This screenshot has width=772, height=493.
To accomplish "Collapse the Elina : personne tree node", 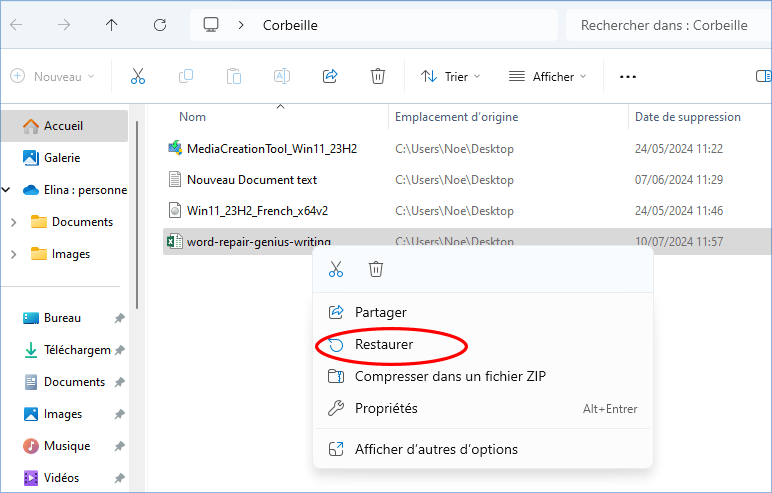I will pos(6,190).
